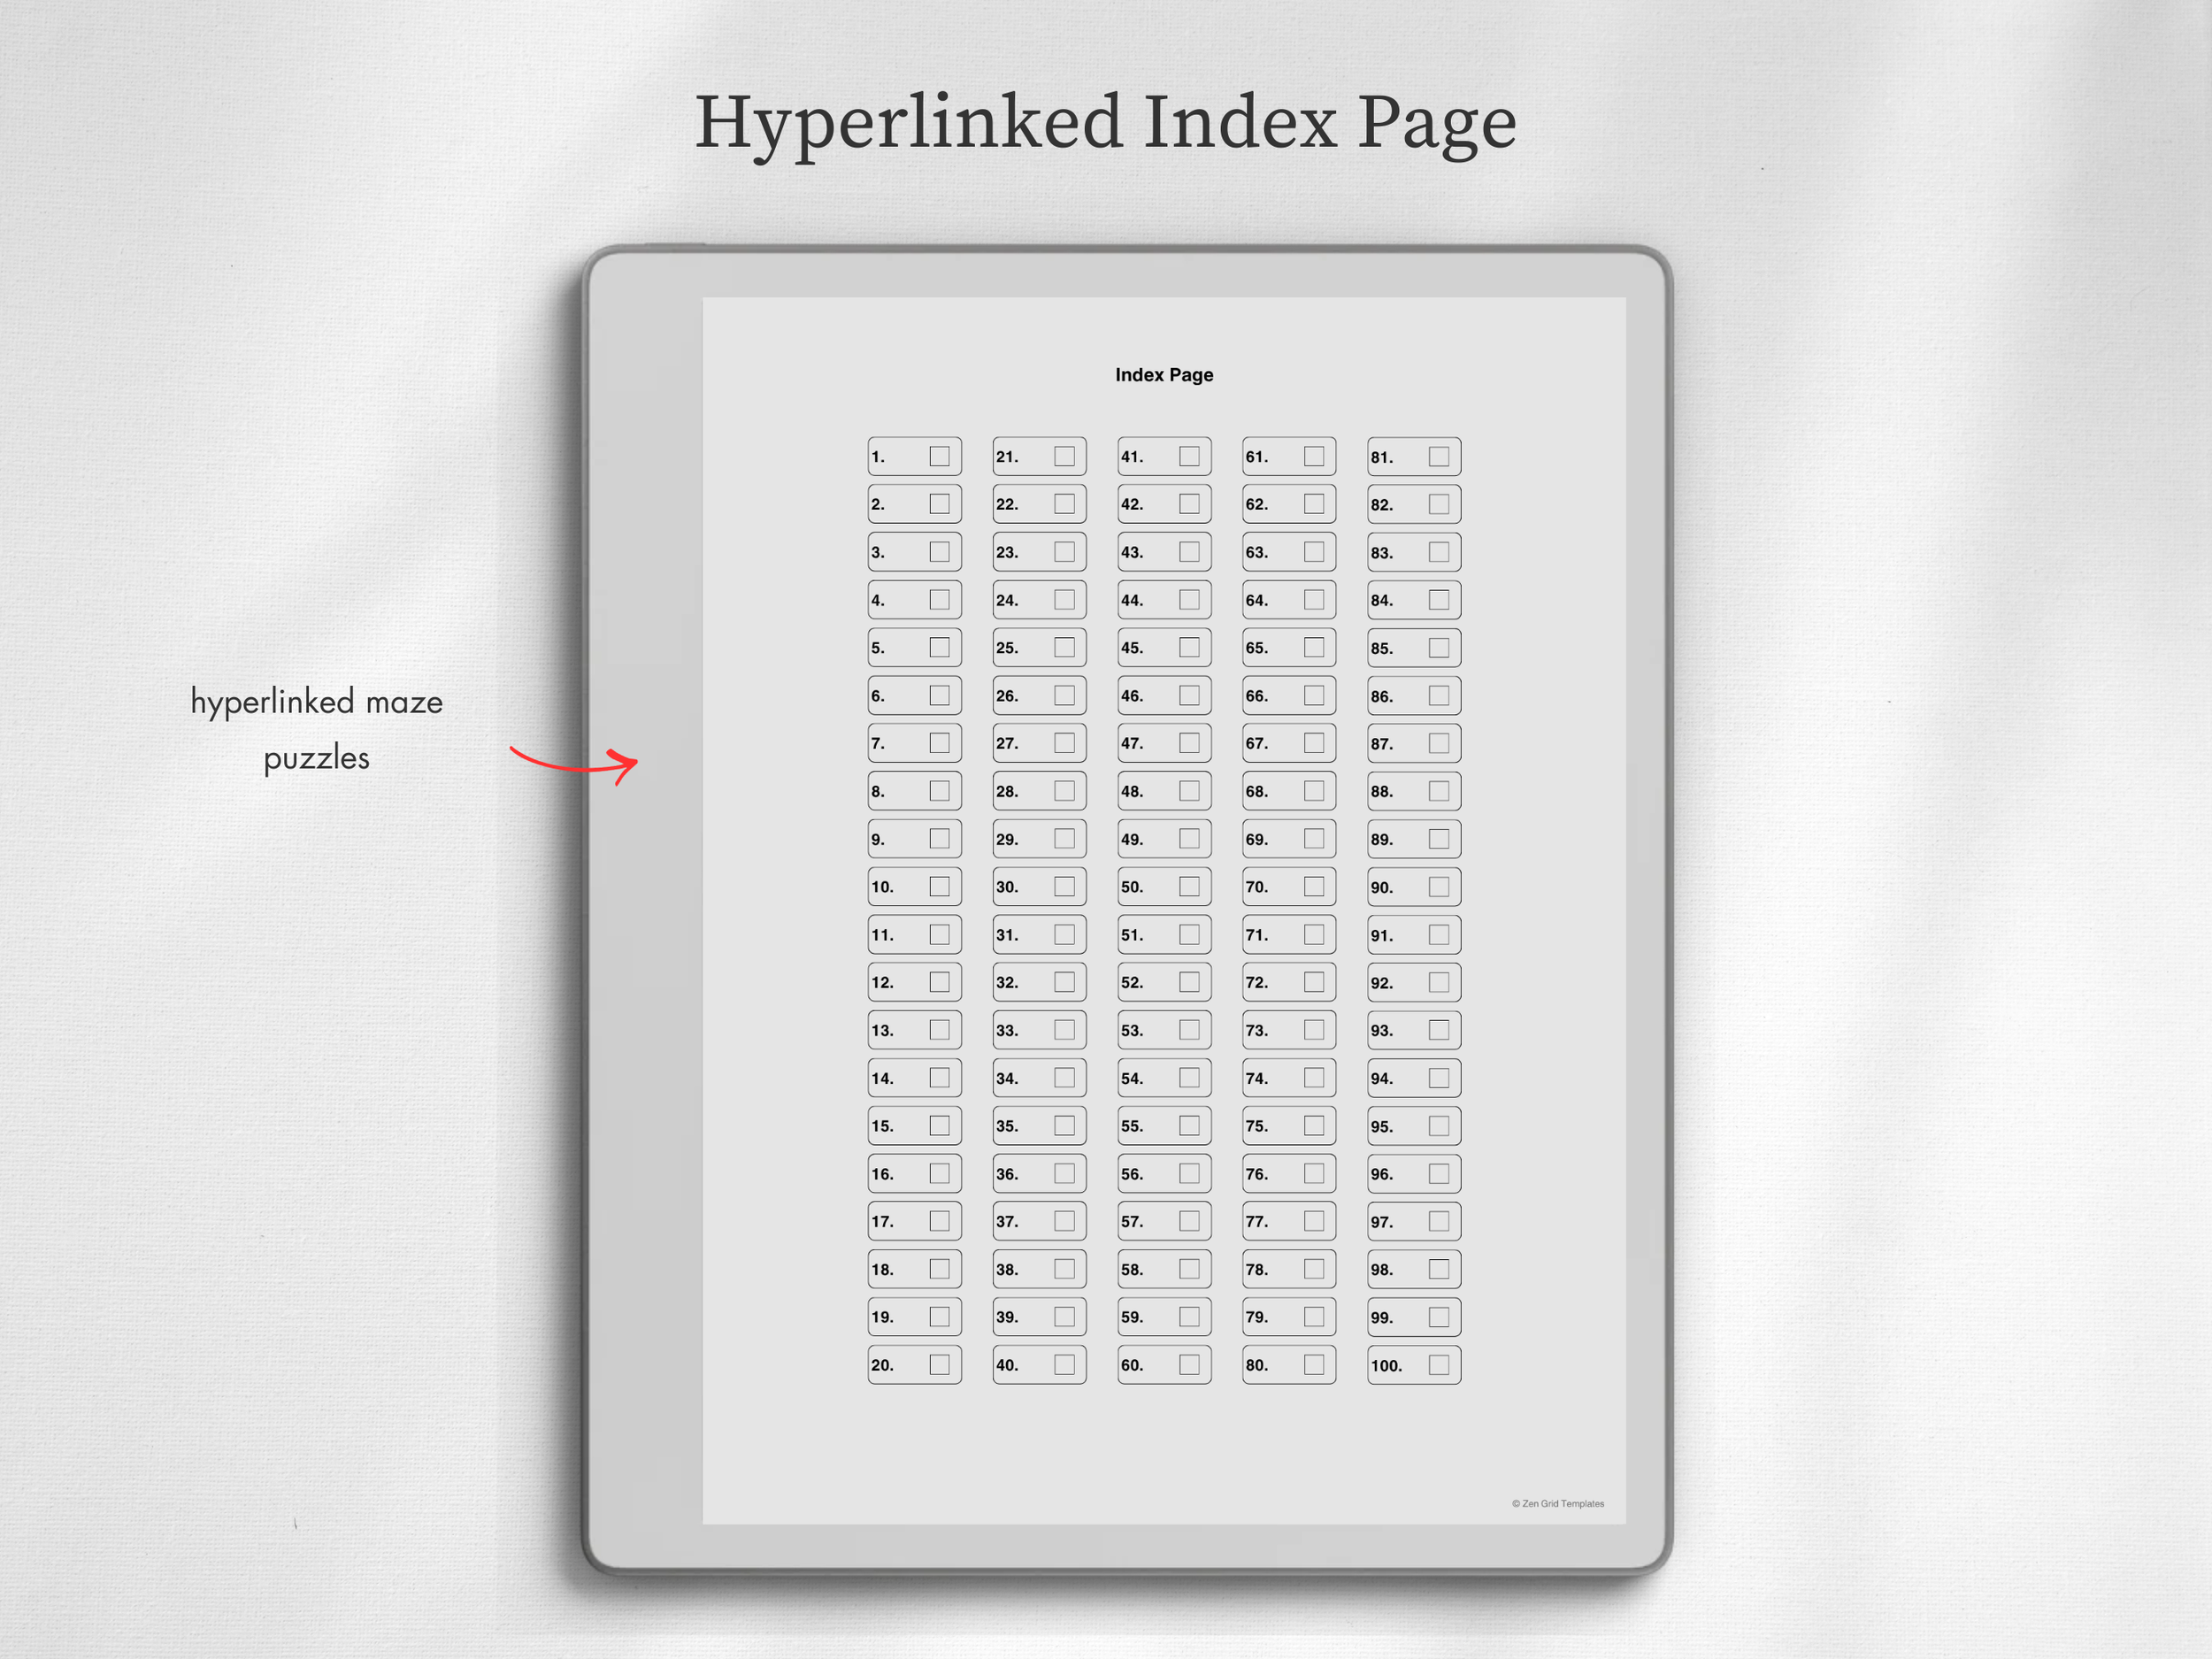Open hyperlinked entry 7.

[914, 743]
